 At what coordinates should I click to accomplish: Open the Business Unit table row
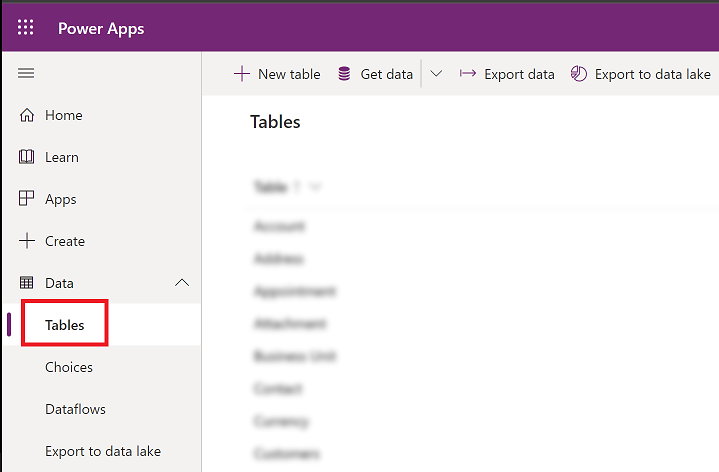click(x=295, y=356)
